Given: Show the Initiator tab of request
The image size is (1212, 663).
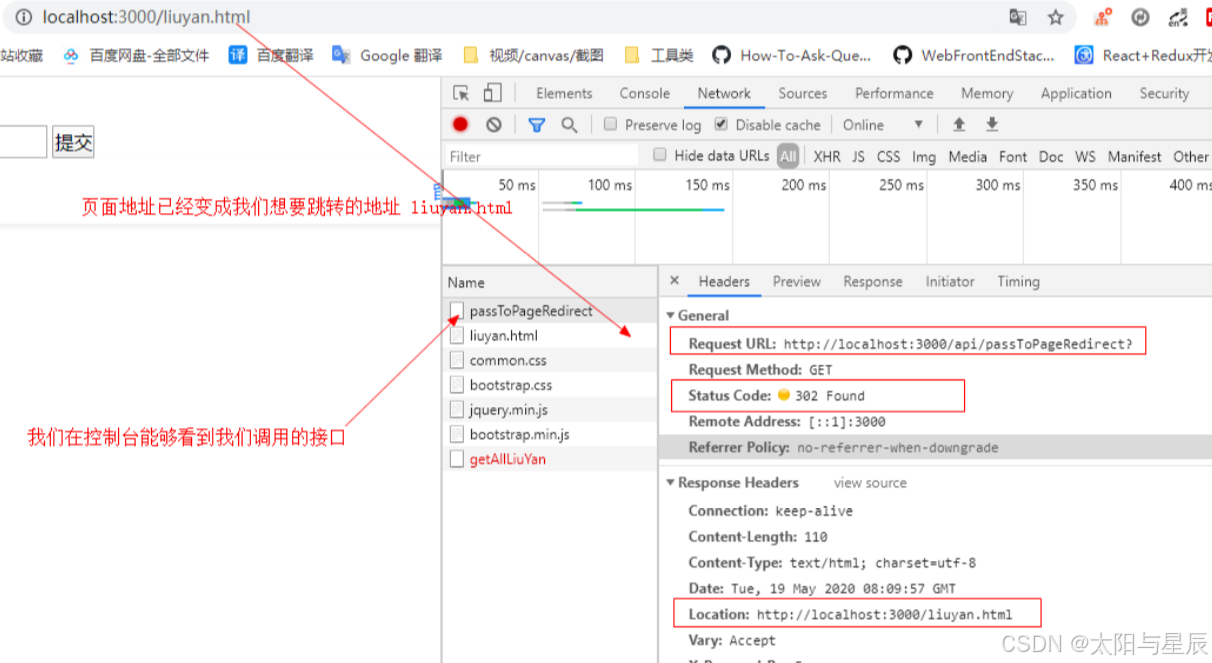Looking at the screenshot, I should coord(950,282).
